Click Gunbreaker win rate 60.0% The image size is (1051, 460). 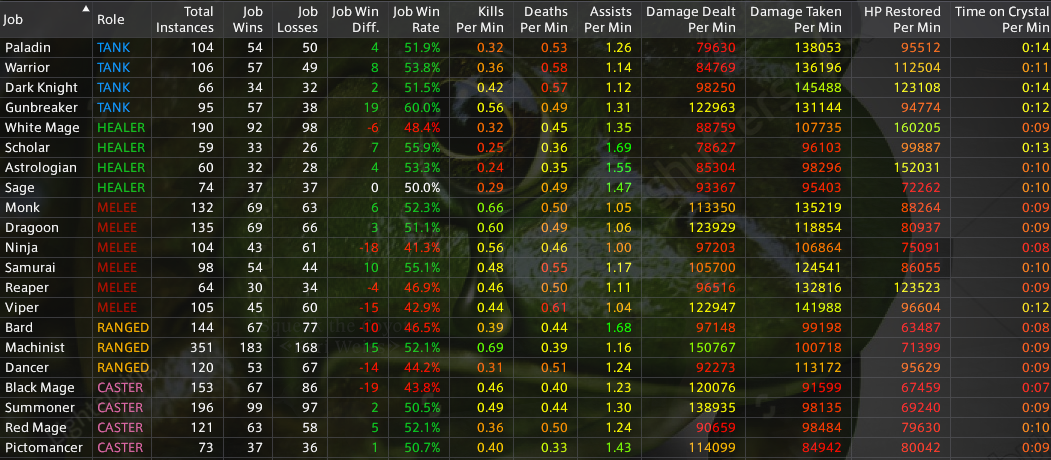point(422,108)
